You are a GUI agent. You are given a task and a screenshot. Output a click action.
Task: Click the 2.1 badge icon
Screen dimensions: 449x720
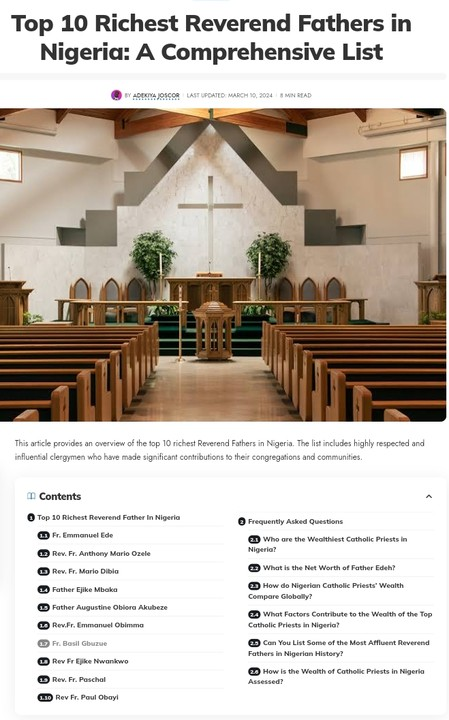(x=254, y=540)
